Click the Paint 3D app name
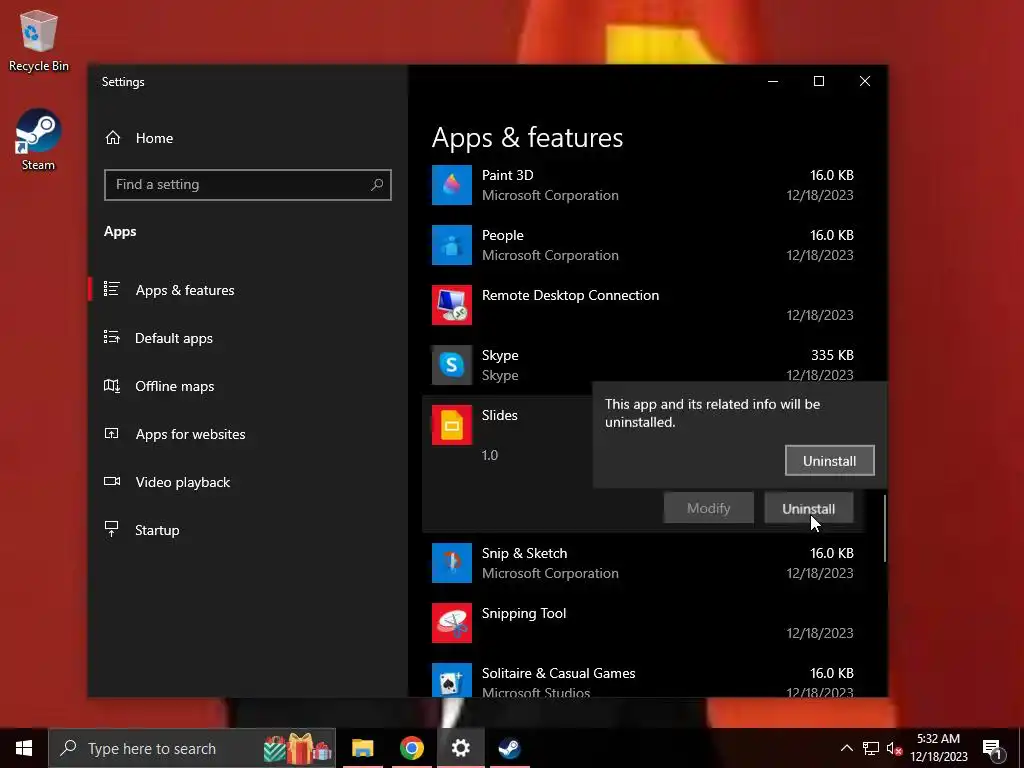1024x768 pixels. 507,175
